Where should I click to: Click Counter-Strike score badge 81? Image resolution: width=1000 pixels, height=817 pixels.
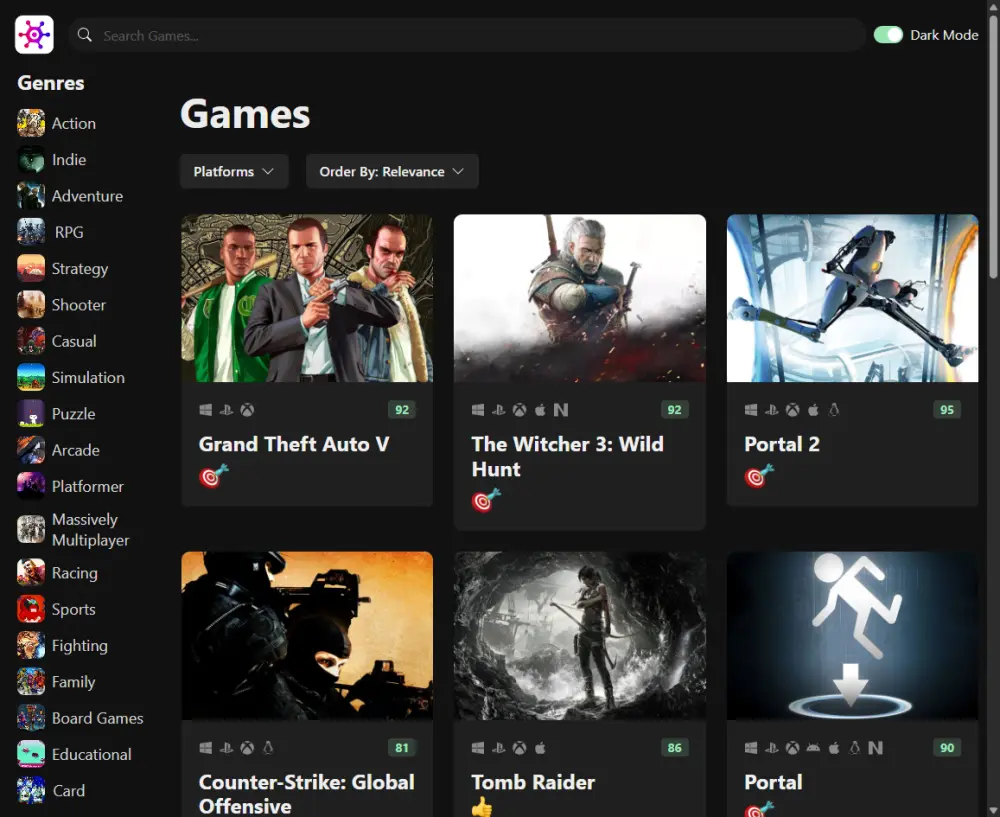402,747
